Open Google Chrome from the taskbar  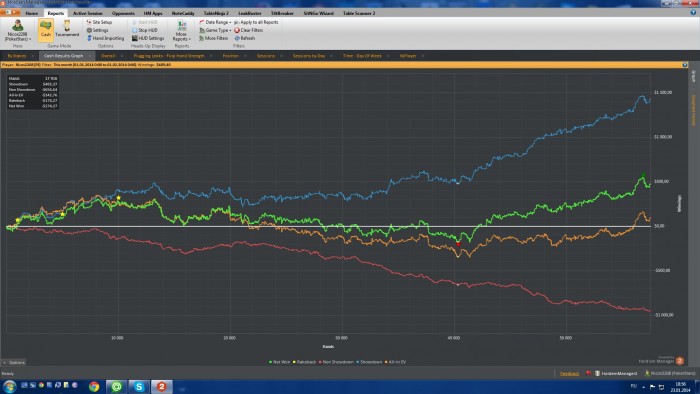pos(94,386)
